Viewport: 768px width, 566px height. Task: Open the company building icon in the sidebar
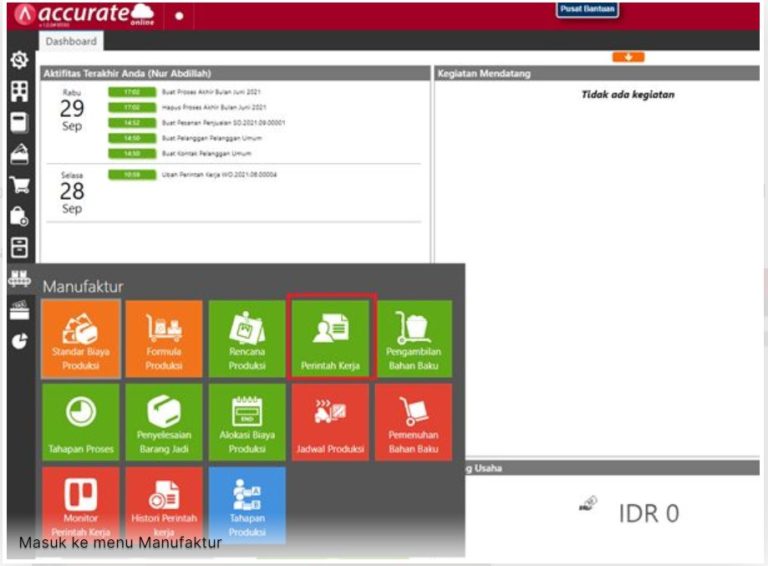click(20, 91)
